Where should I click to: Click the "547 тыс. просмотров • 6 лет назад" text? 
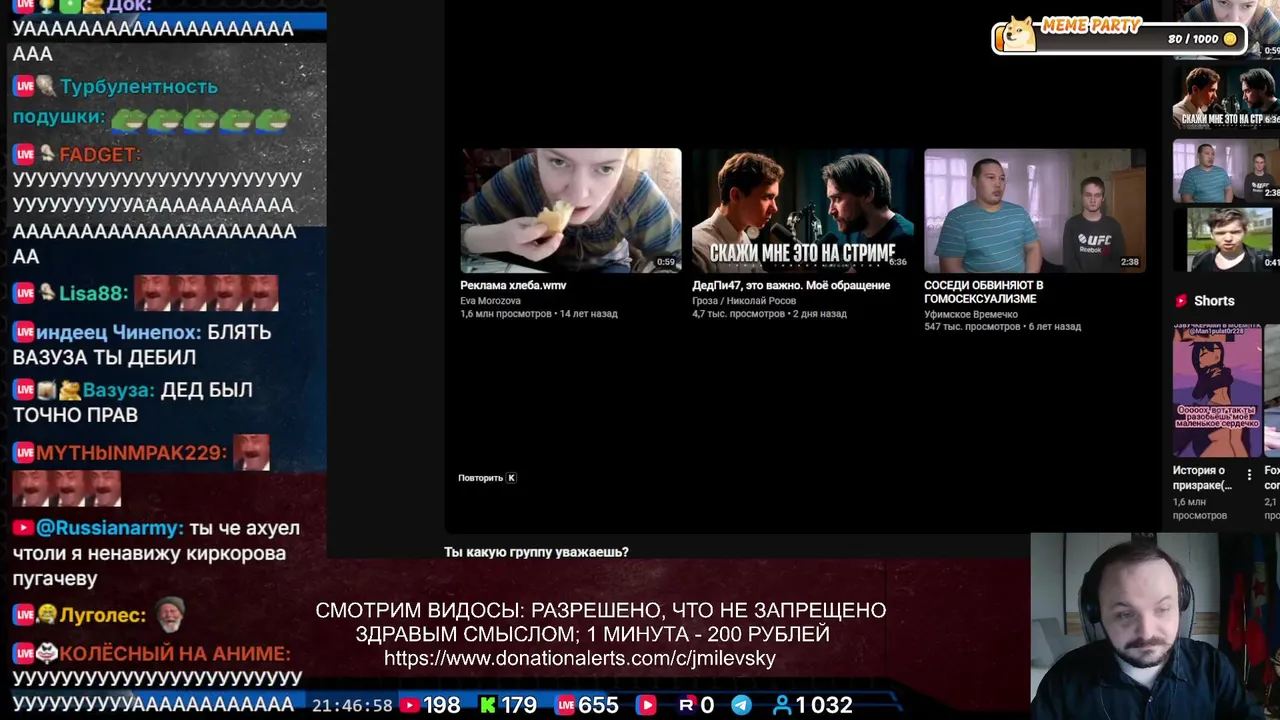(1002, 327)
